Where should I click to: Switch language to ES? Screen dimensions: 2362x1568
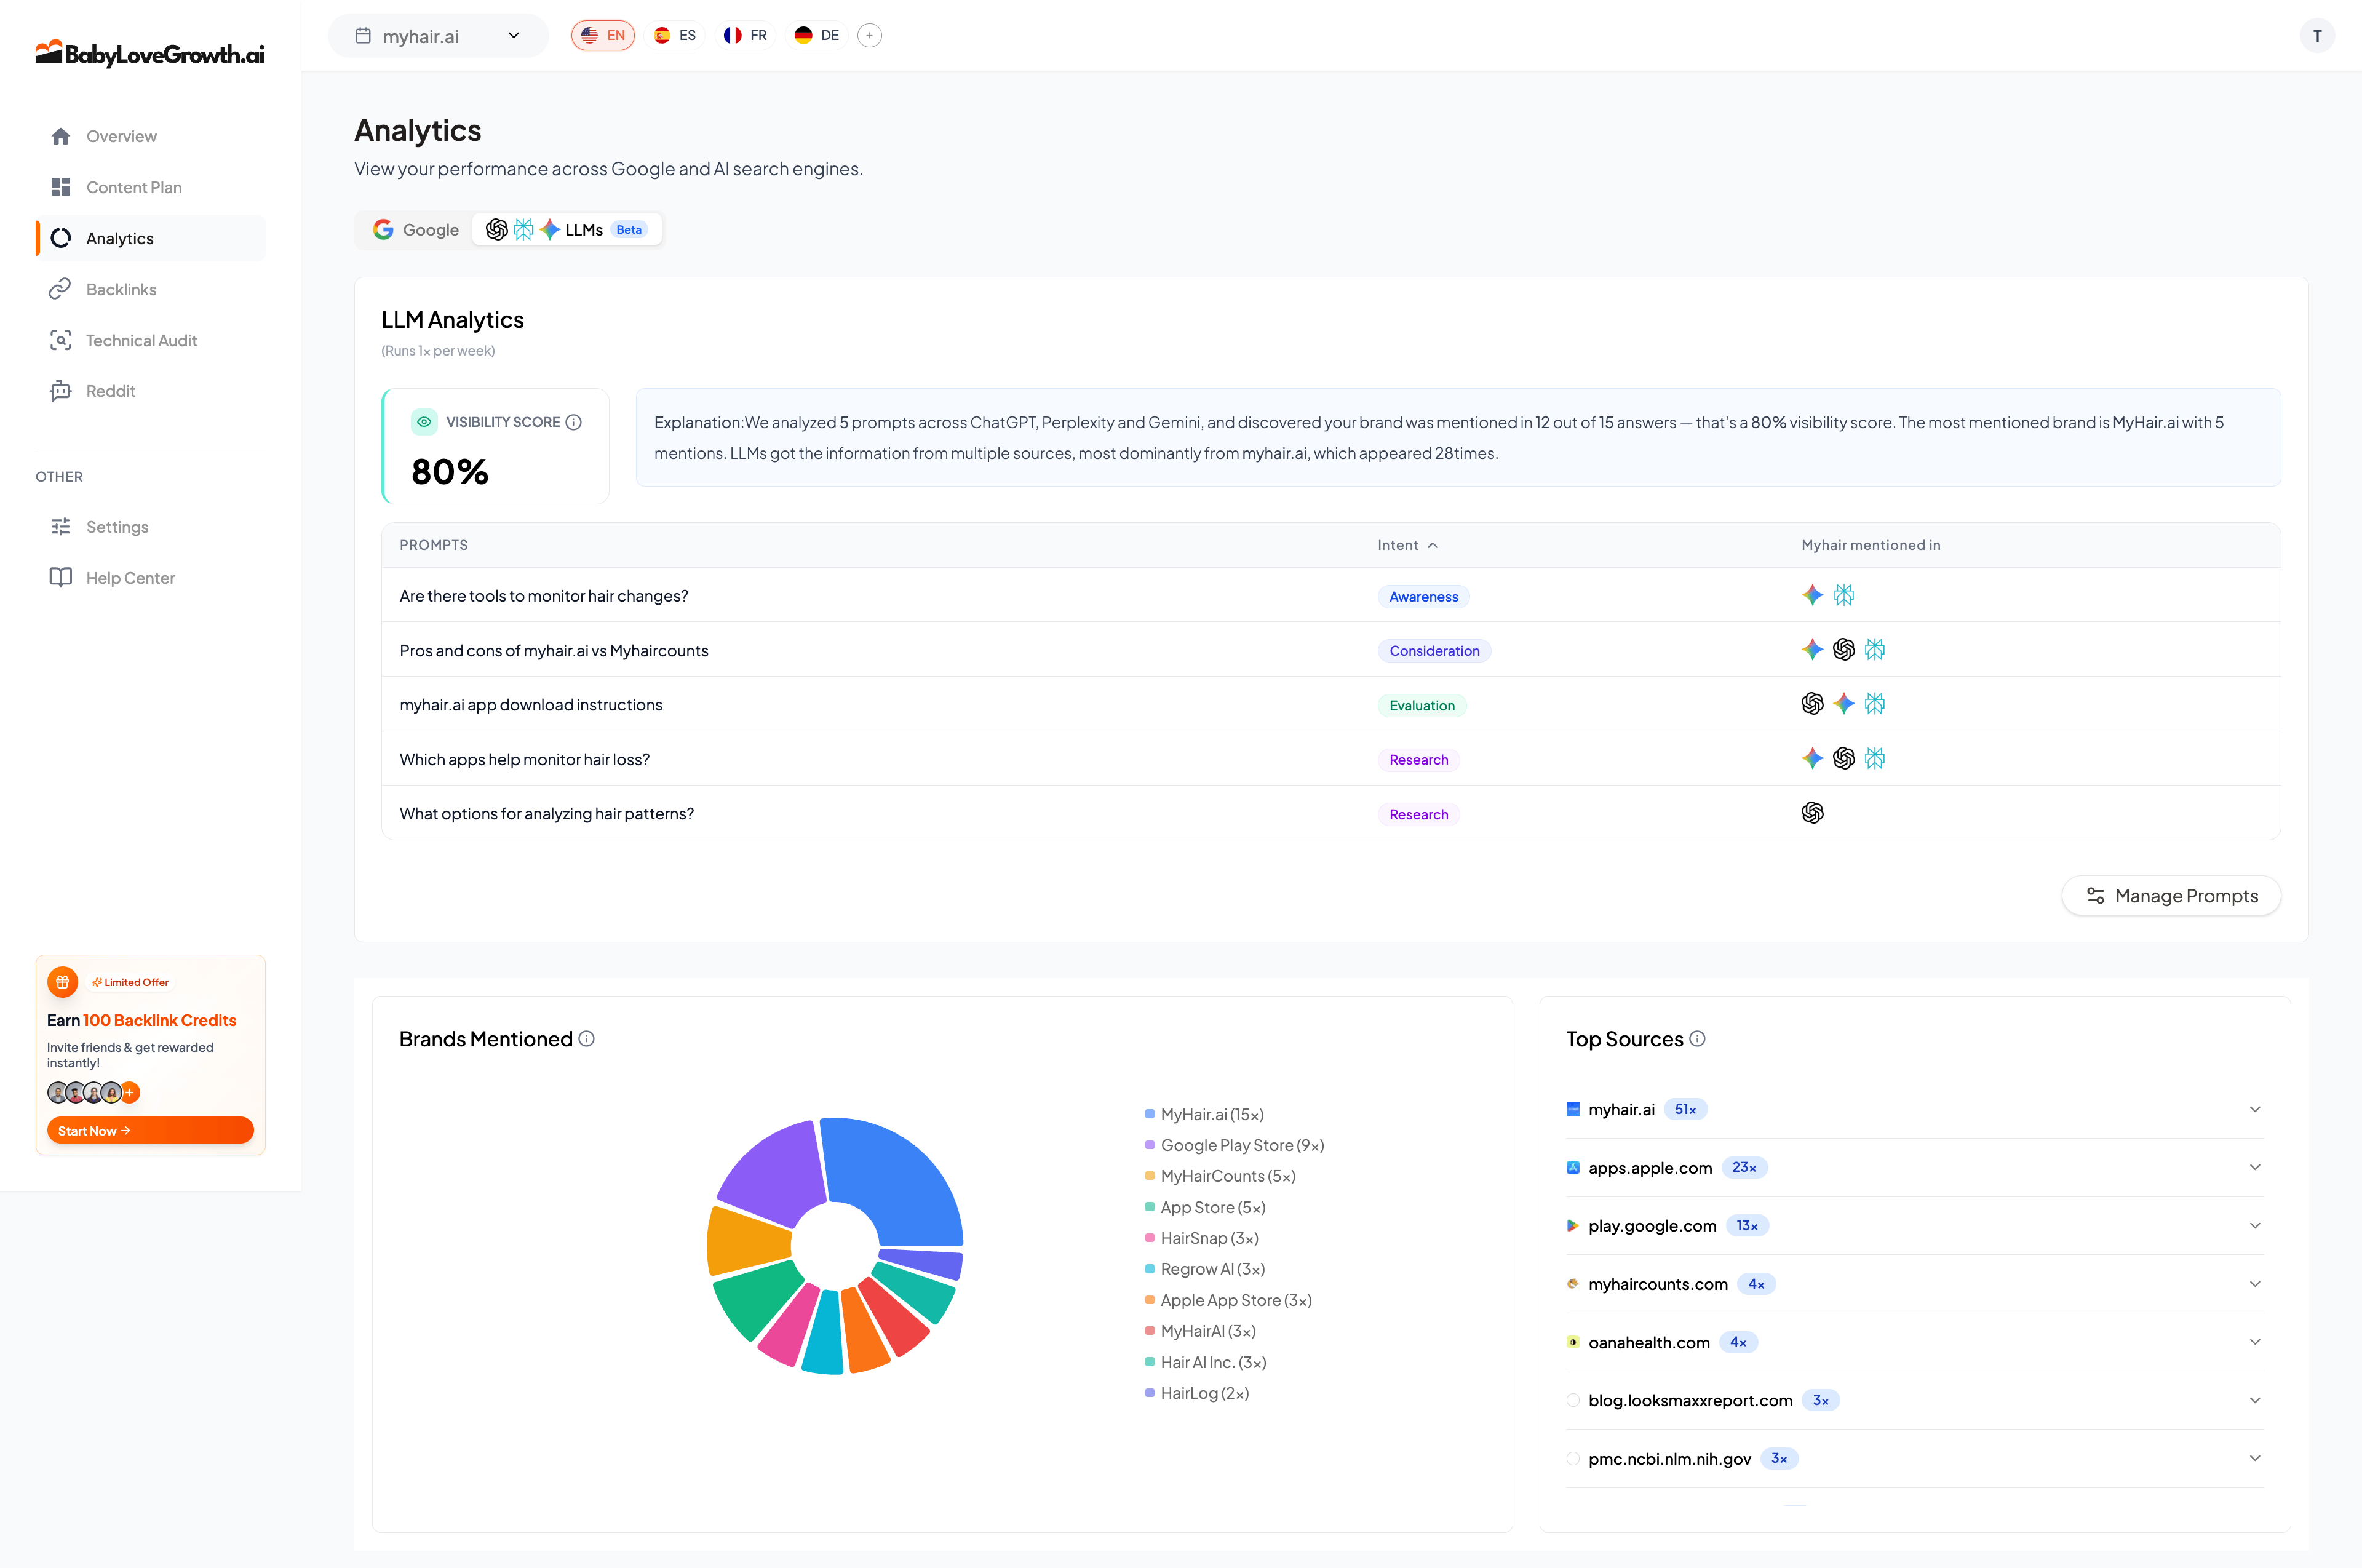675,36
